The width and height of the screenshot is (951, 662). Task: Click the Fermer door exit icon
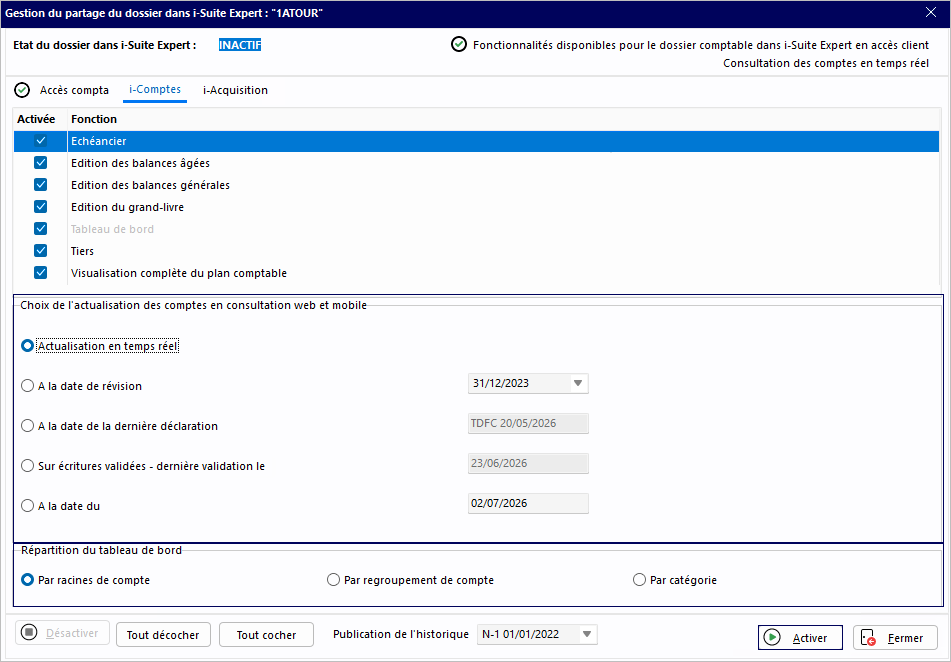coord(869,638)
